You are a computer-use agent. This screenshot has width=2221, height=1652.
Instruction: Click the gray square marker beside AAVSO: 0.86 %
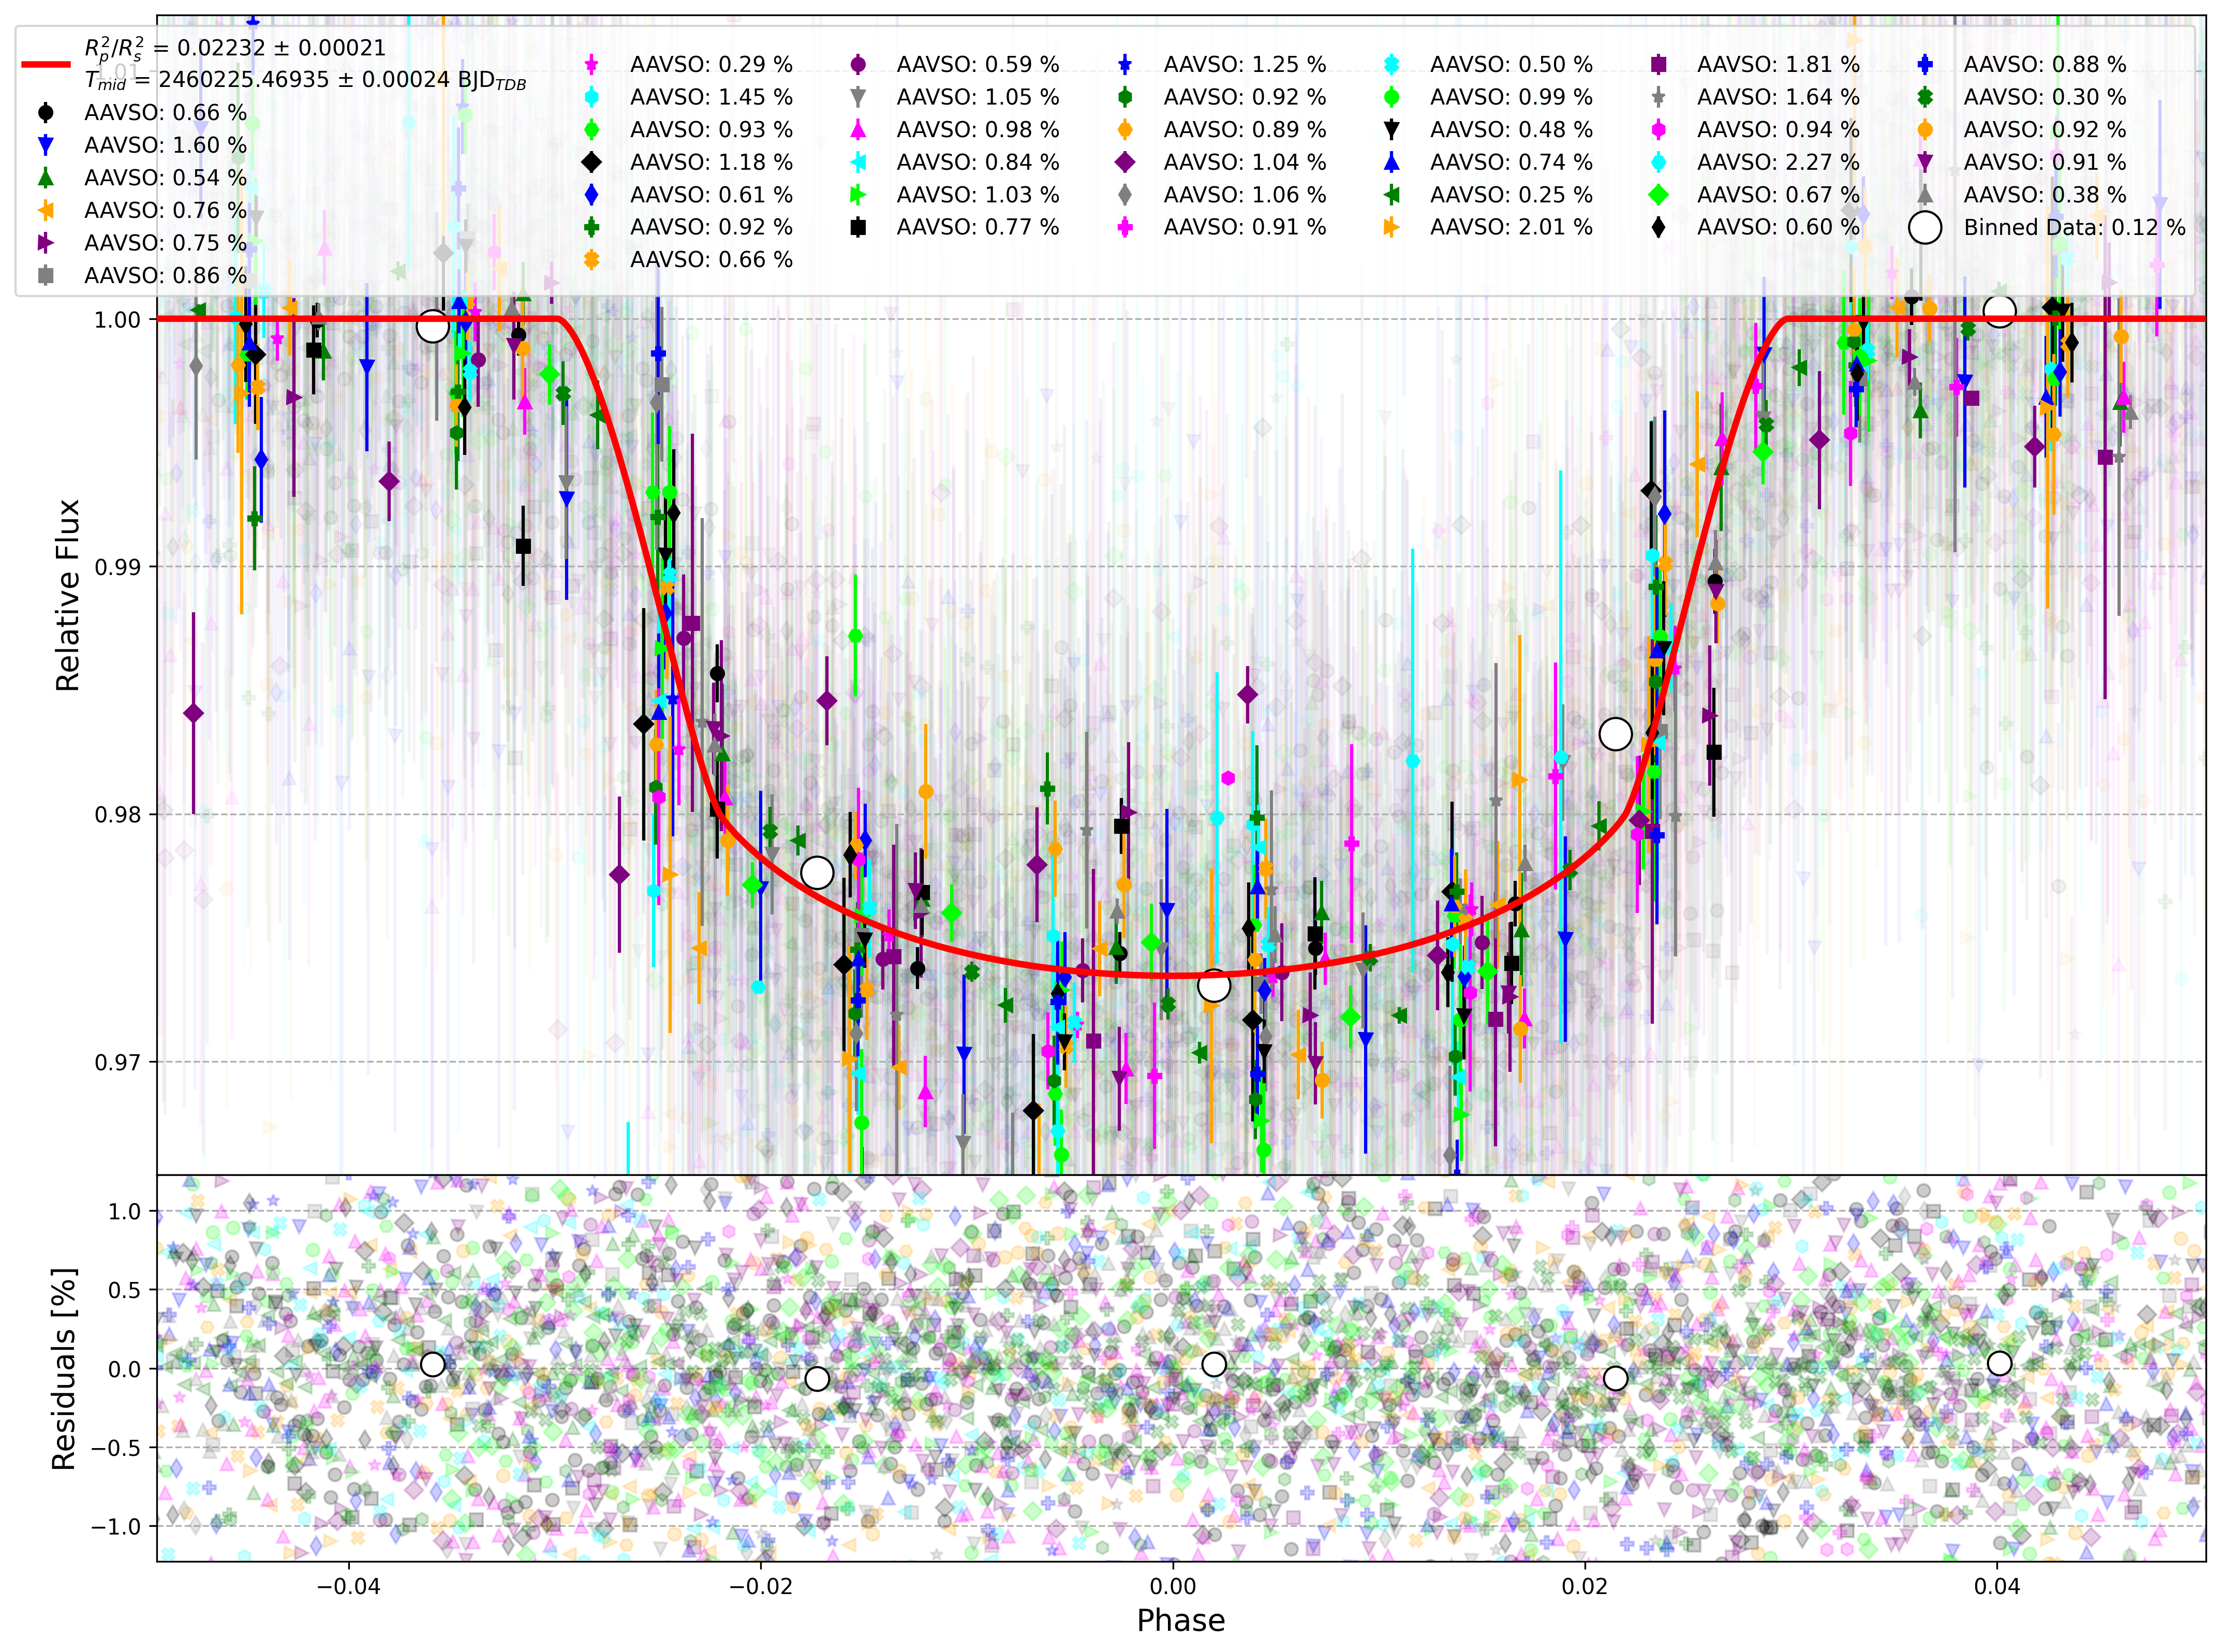tap(46, 275)
